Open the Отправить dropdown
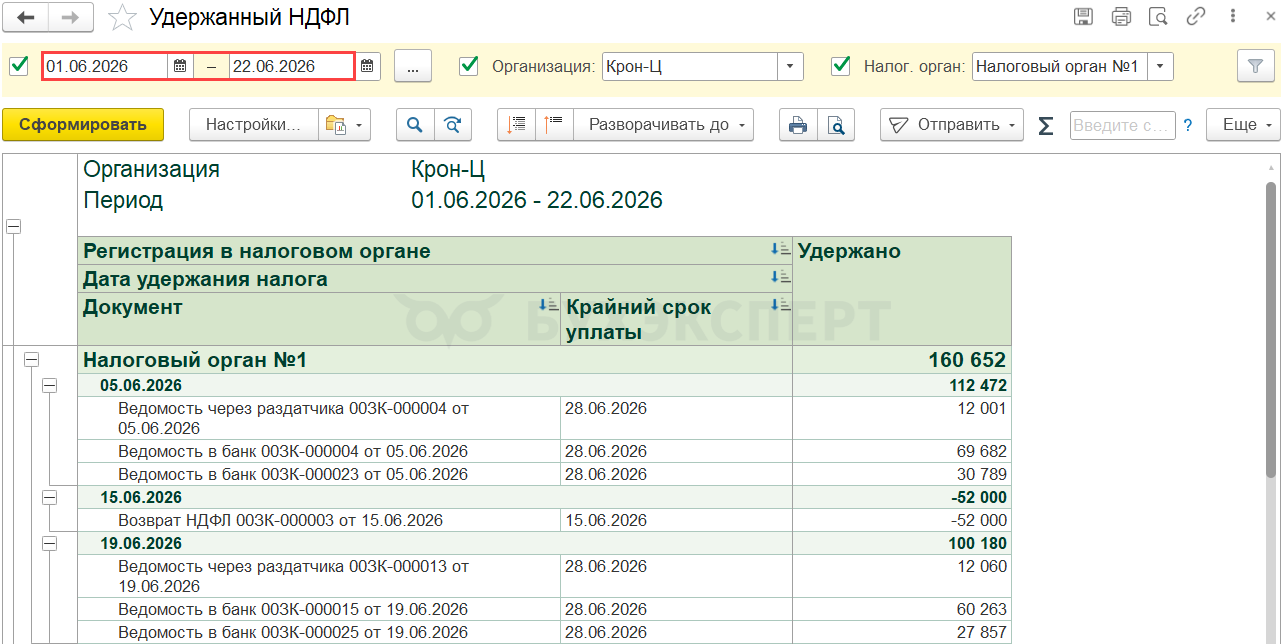This screenshot has width=1284, height=644. 952,125
